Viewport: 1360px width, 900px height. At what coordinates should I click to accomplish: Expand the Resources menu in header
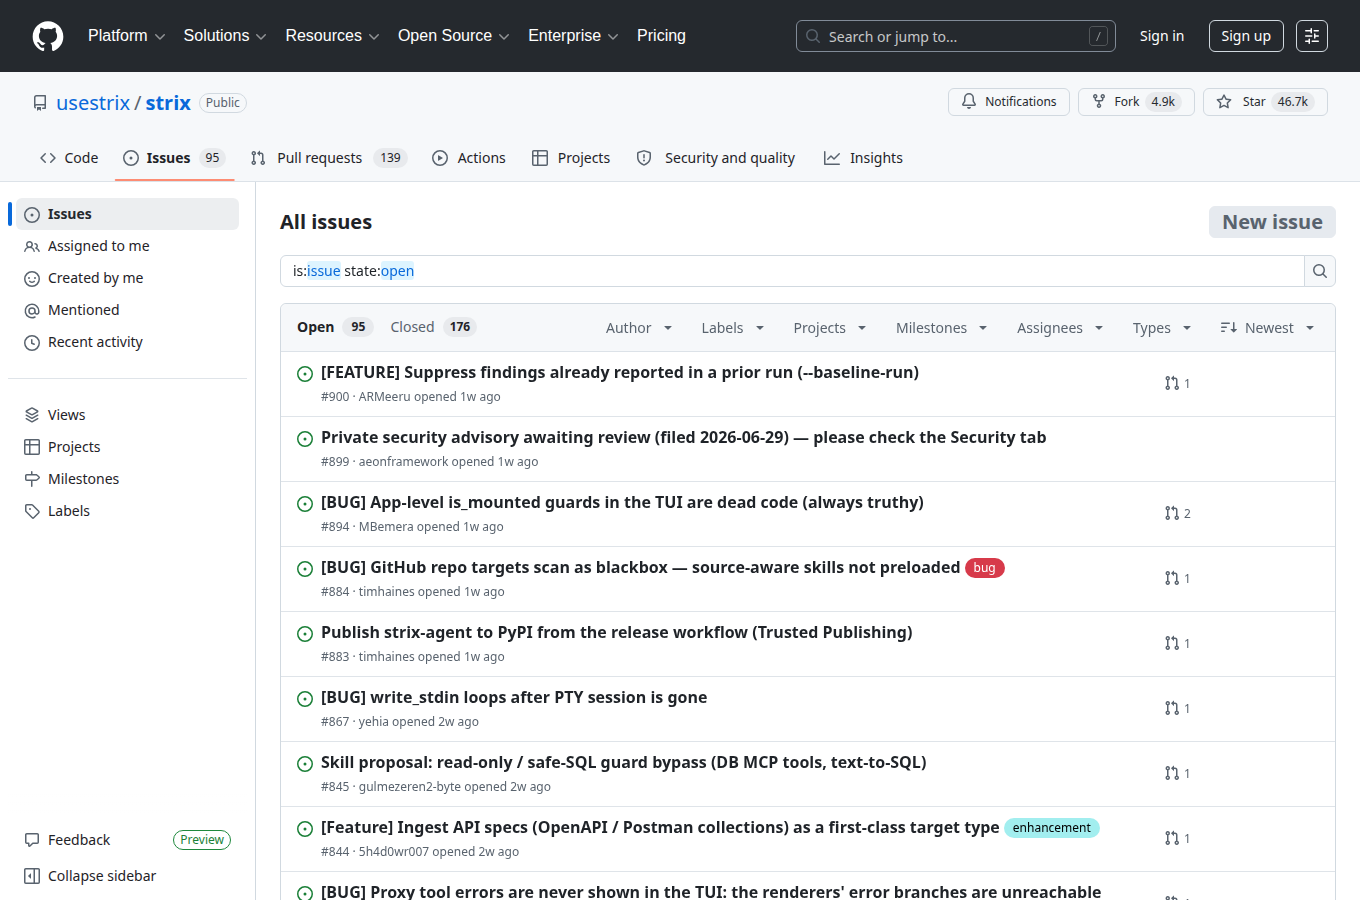tap(332, 36)
